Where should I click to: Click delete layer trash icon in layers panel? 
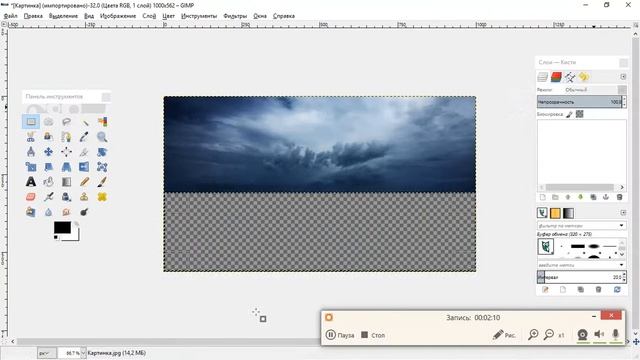click(x=619, y=197)
